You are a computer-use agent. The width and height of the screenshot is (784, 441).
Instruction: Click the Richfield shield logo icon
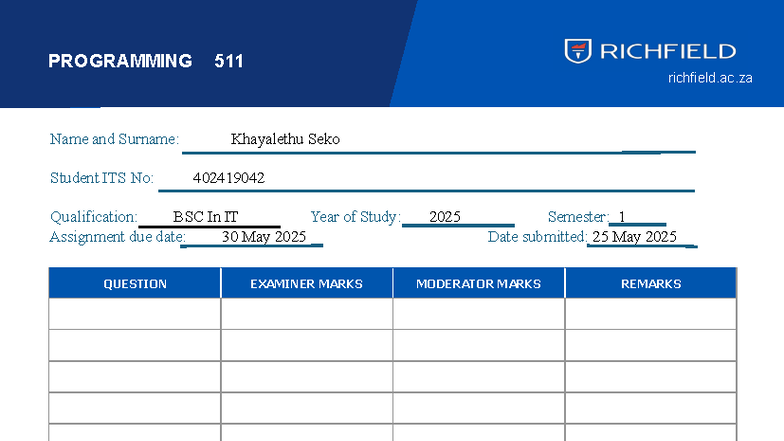coord(577,51)
